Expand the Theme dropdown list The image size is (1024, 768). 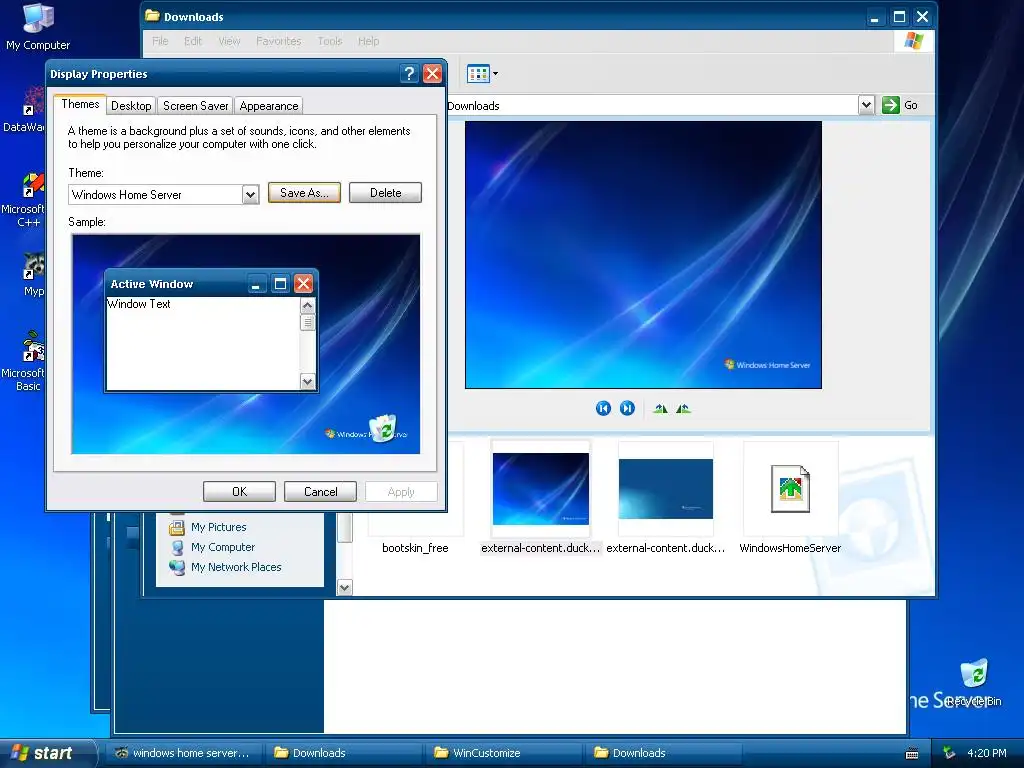tap(250, 195)
